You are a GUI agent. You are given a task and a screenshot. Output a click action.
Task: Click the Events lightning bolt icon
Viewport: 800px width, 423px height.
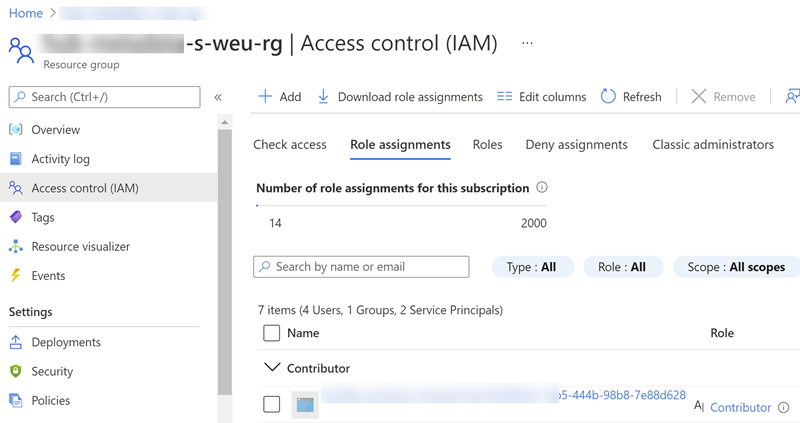coord(16,276)
